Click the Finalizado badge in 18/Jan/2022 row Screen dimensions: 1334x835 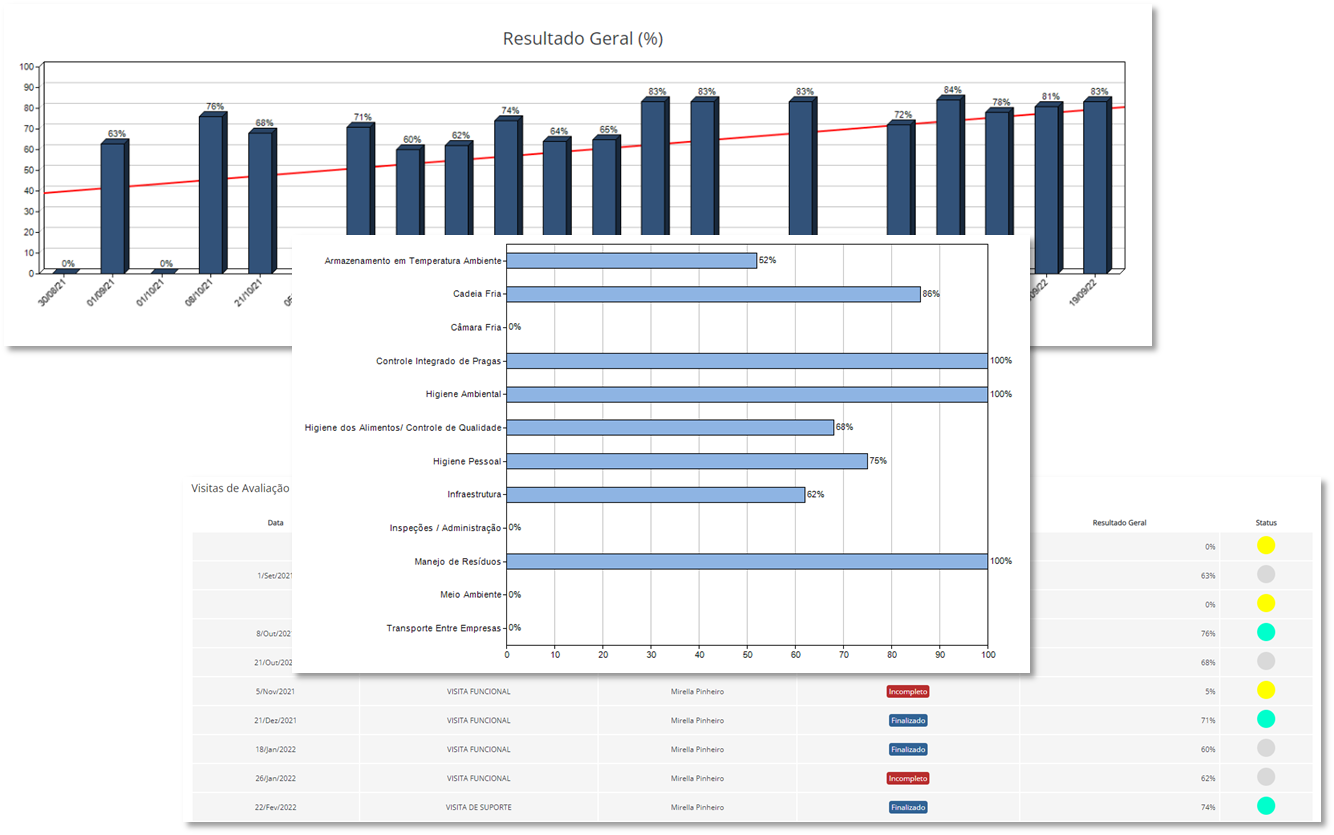coord(908,749)
